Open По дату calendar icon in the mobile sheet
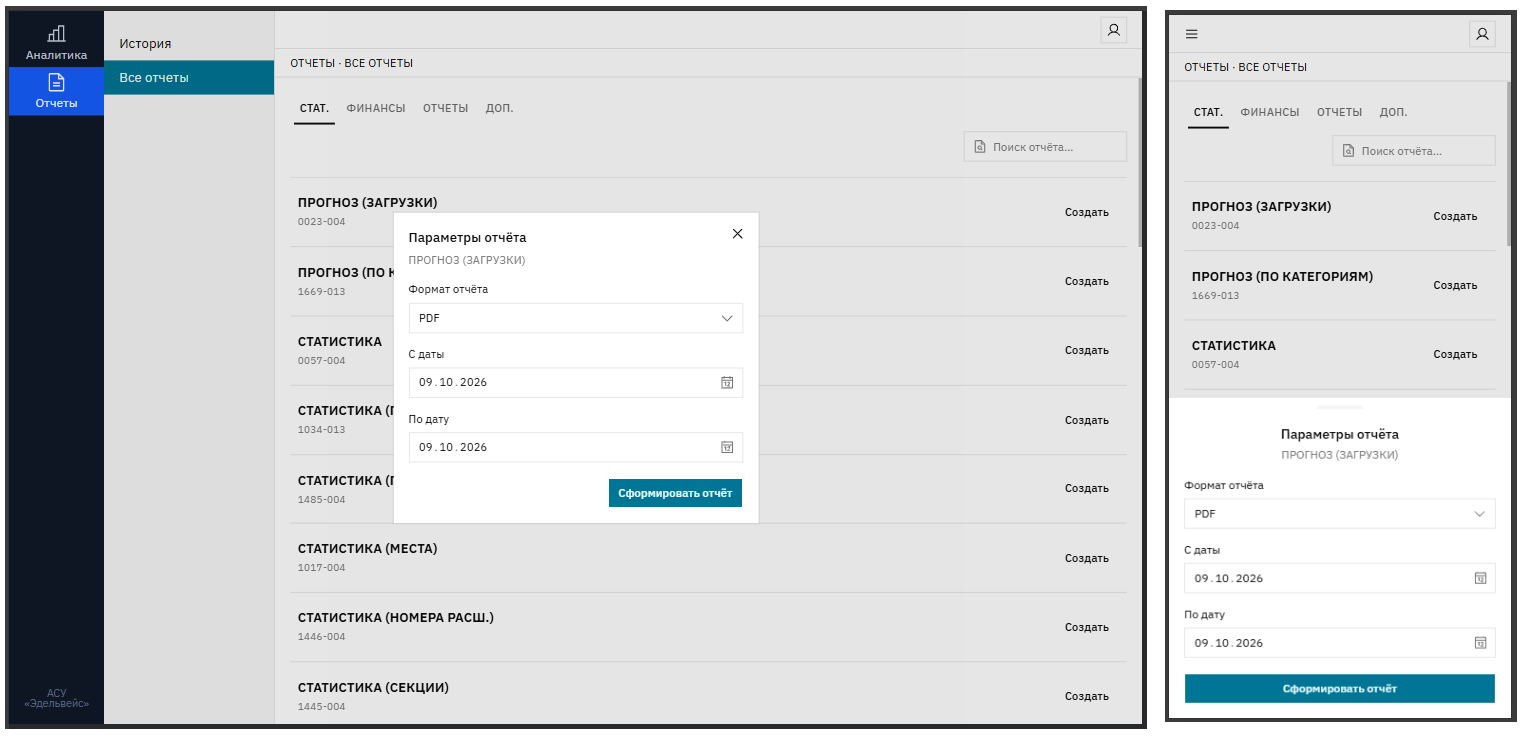 1480,643
